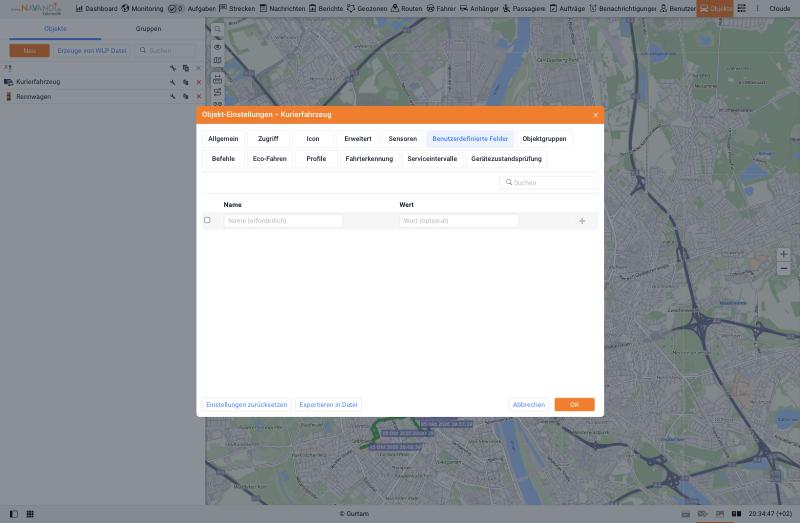
Task: Switch to the Serviceintervalle tab
Action: pyautogui.click(x=432, y=159)
